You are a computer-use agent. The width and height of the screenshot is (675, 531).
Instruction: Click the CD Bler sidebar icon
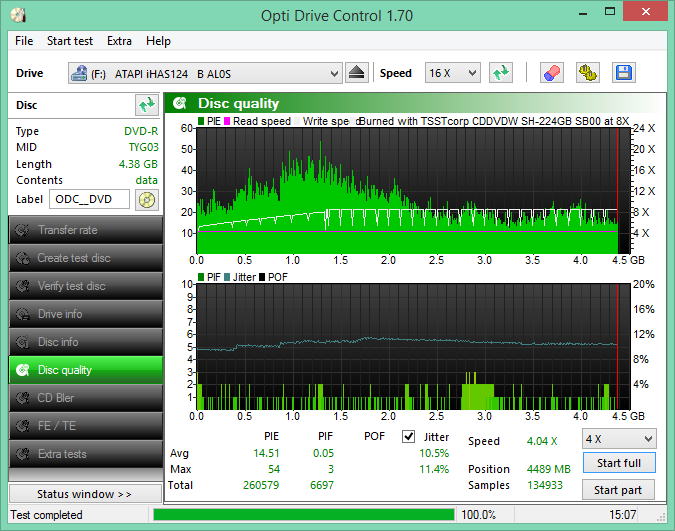tap(22, 398)
